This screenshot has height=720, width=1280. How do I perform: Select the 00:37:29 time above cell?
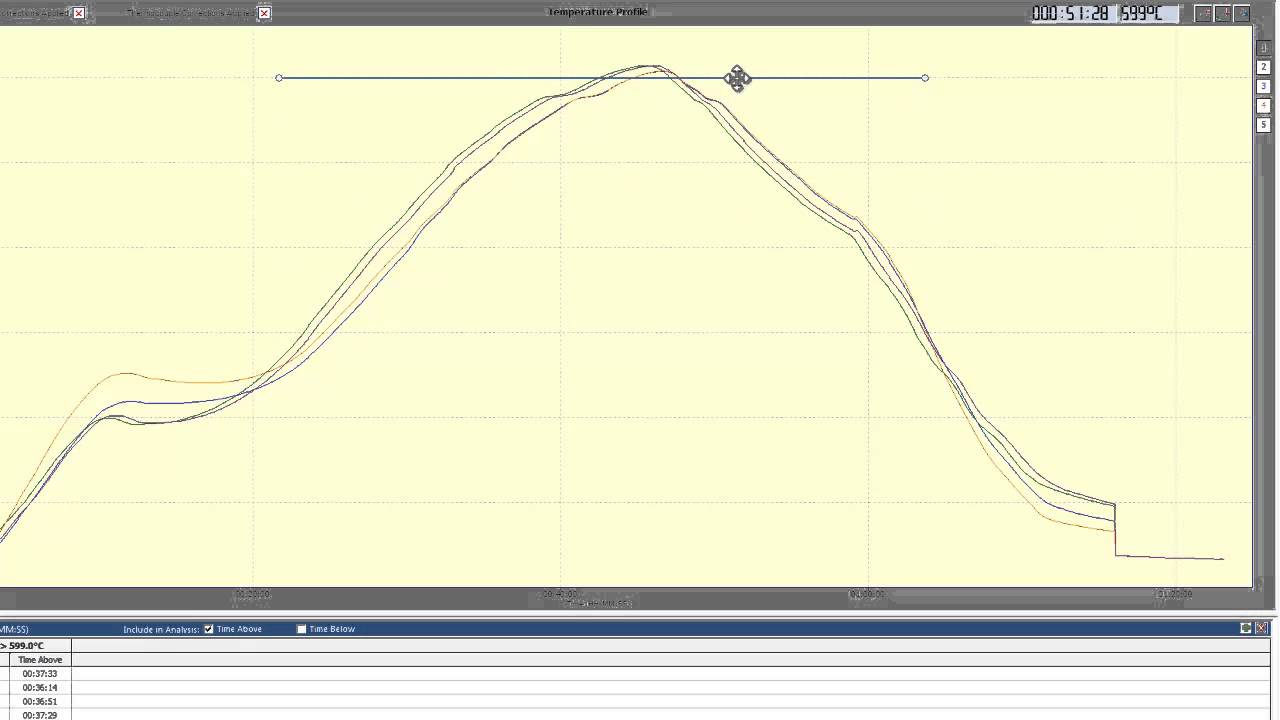[40, 715]
